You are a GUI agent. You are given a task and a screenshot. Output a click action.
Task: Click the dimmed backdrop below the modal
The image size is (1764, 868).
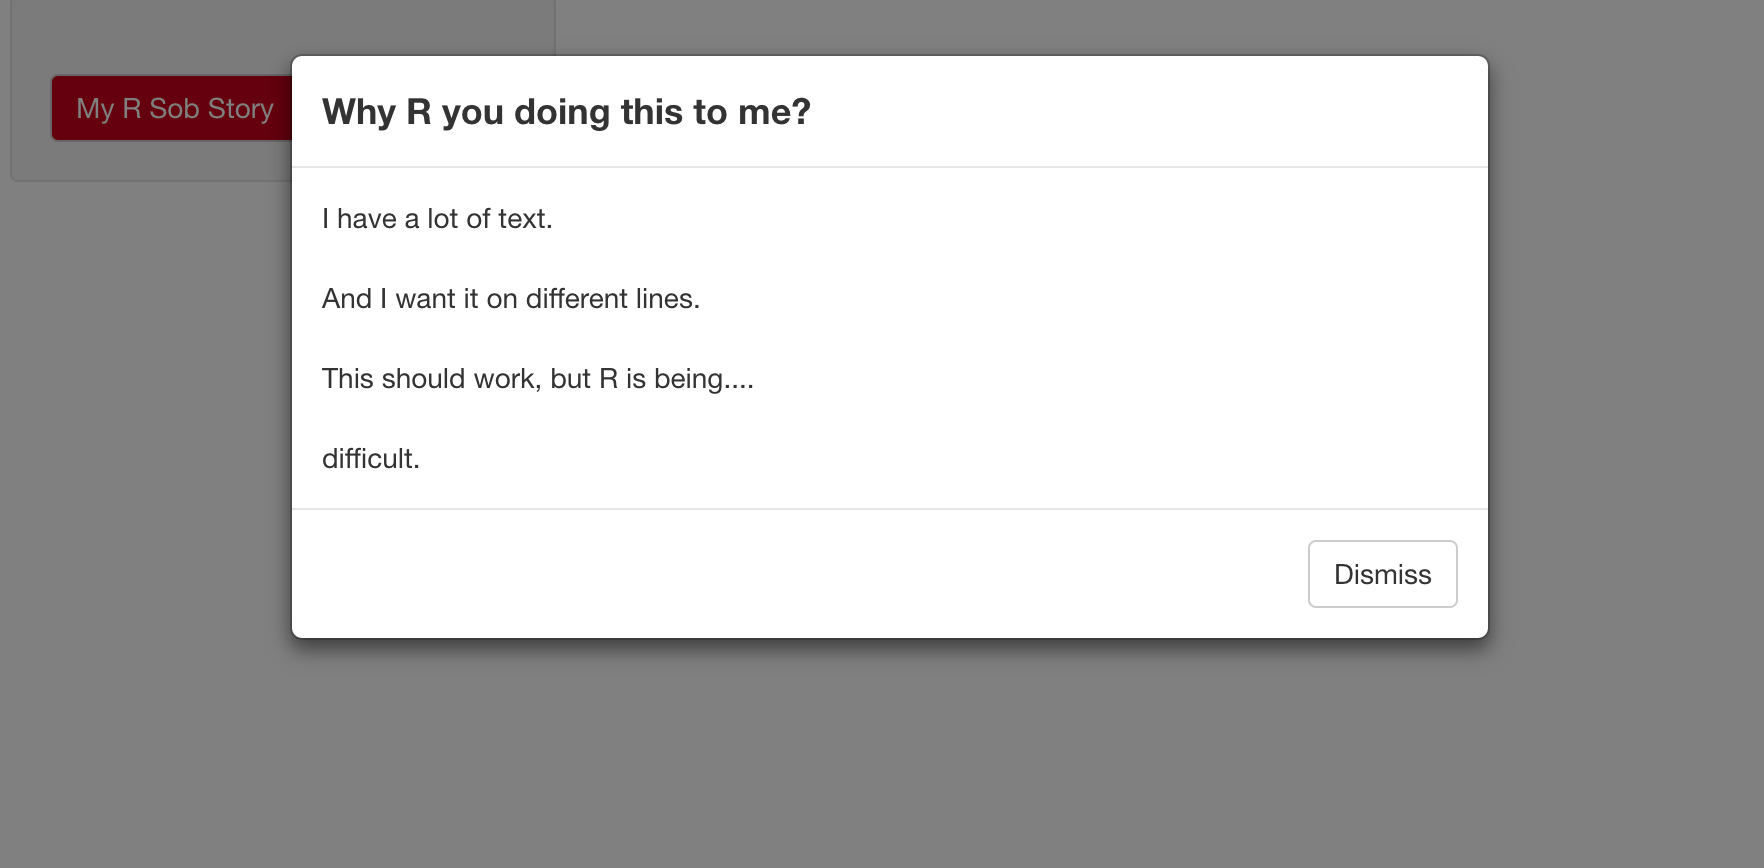[880, 760]
